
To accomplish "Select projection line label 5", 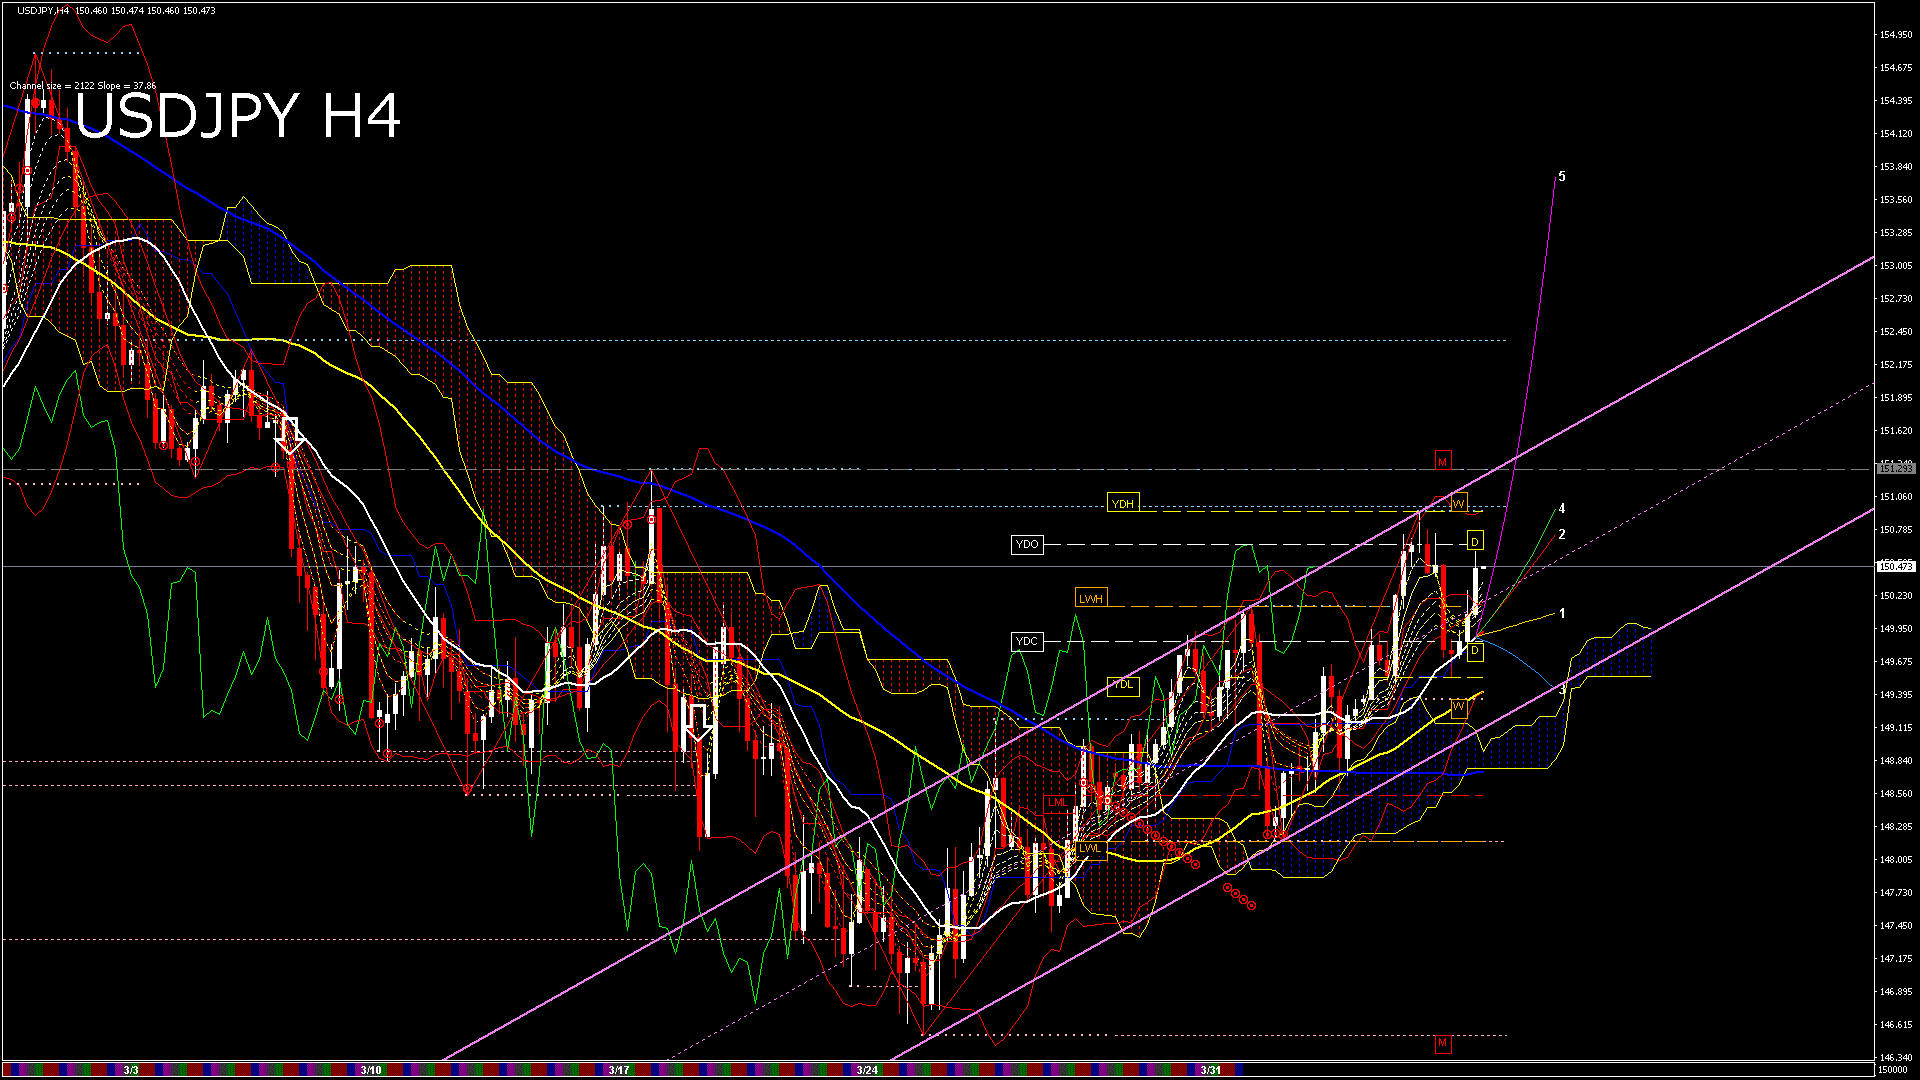I will pos(1562,177).
